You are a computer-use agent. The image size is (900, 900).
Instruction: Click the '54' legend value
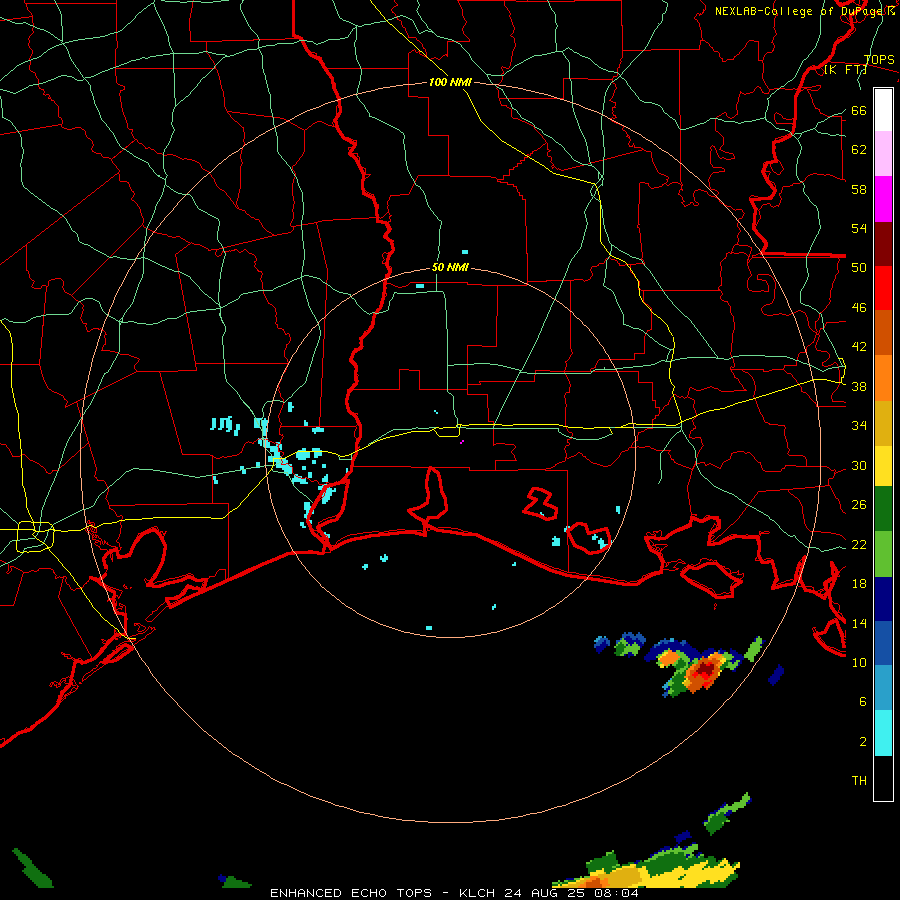click(x=859, y=228)
